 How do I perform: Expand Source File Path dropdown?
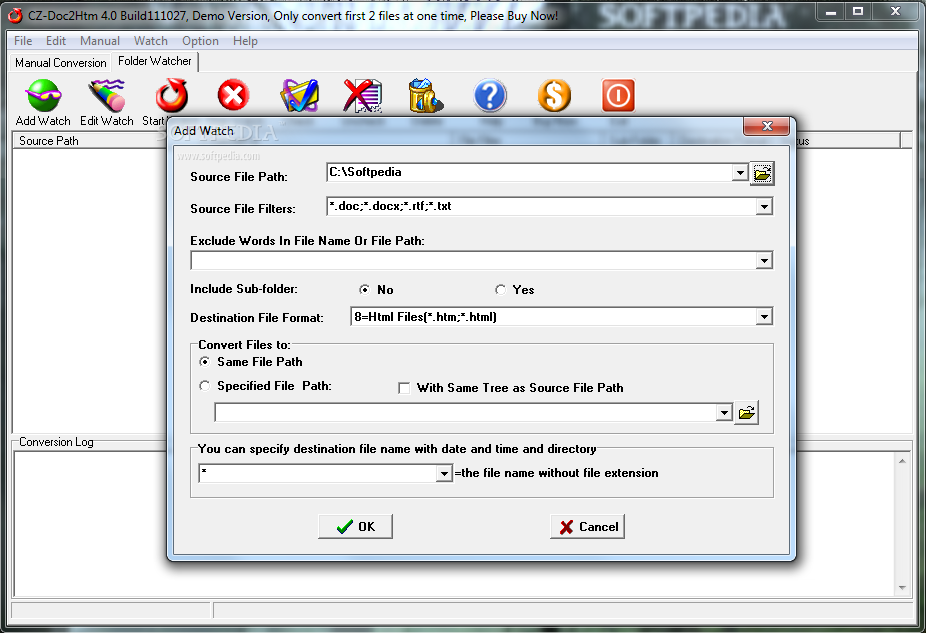[740, 172]
